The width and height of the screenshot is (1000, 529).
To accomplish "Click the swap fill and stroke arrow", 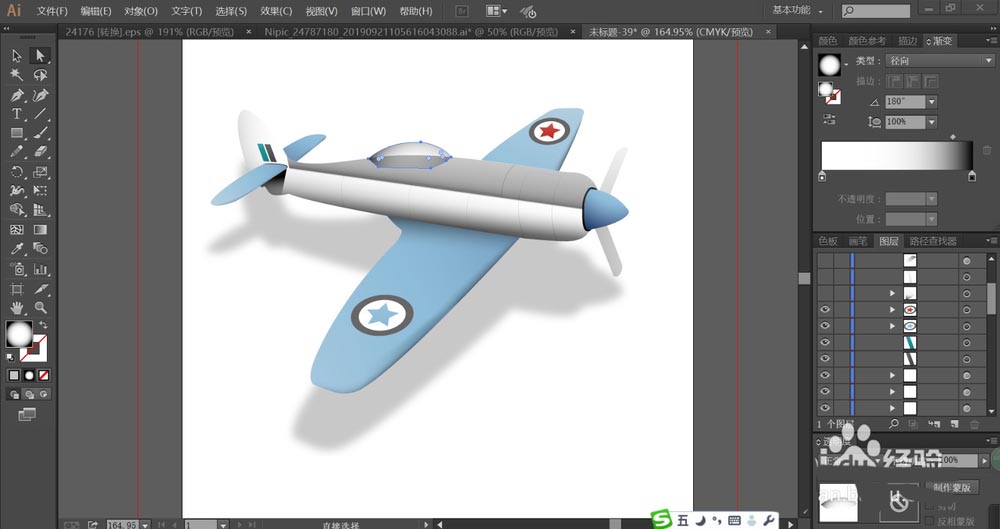I will point(43,325).
